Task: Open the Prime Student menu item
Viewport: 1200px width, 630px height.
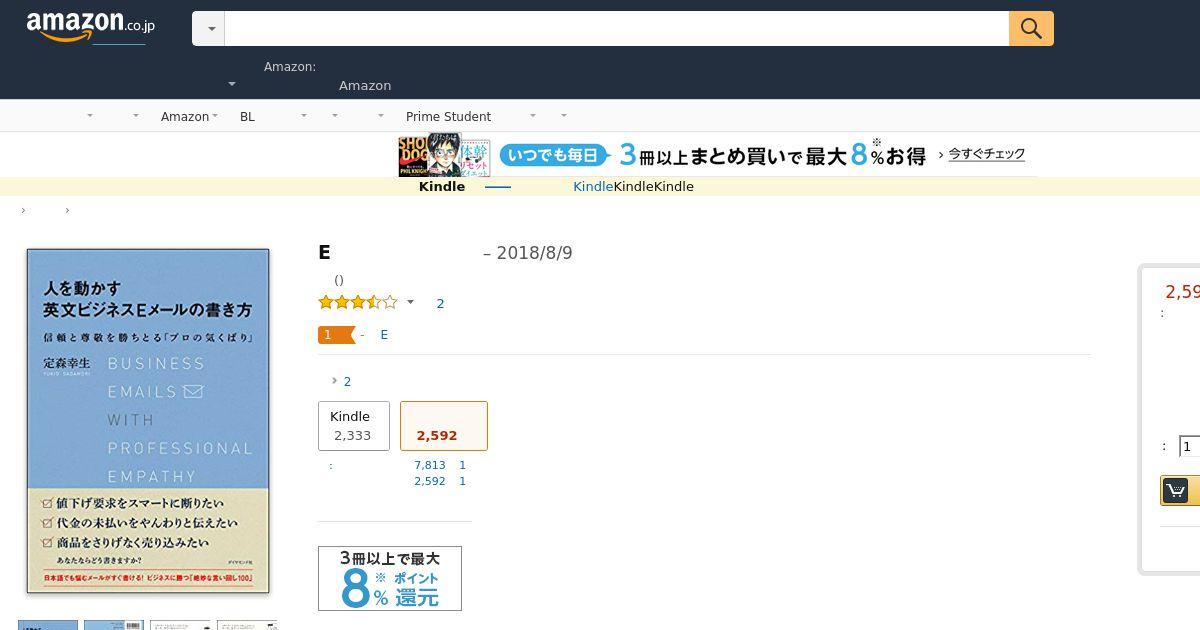Action: pyautogui.click(x=448, y=116)
